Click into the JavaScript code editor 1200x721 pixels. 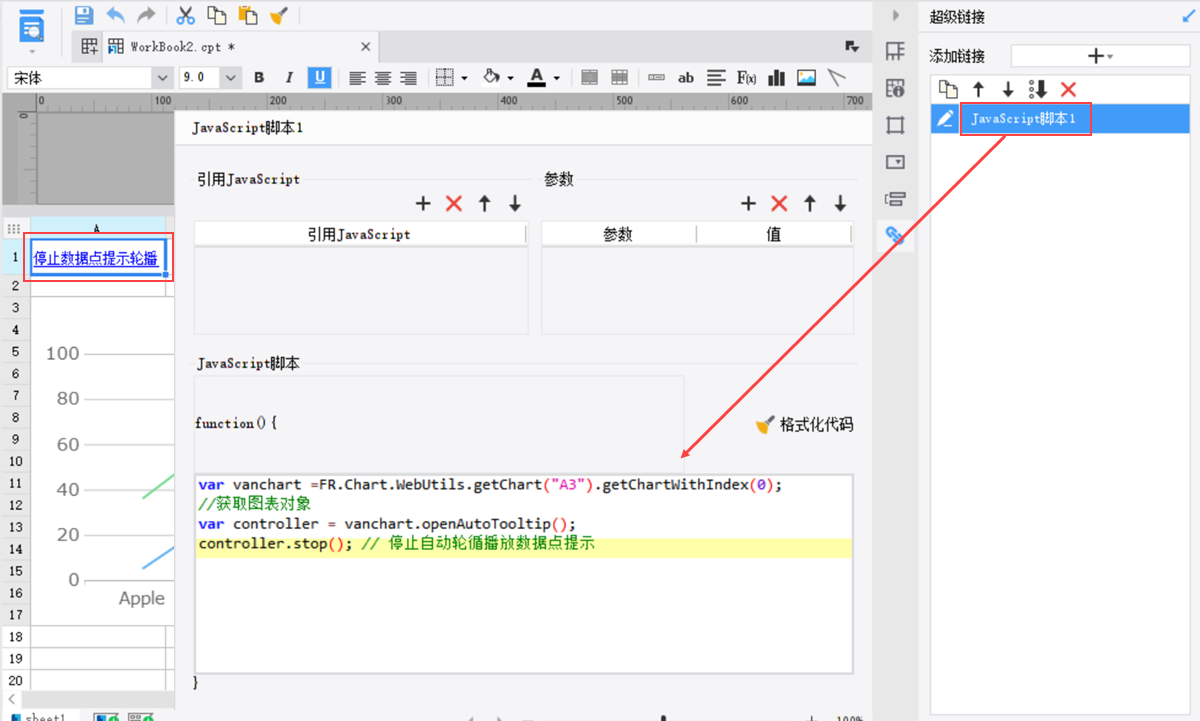pyautogui.click(x=524, y=574)
